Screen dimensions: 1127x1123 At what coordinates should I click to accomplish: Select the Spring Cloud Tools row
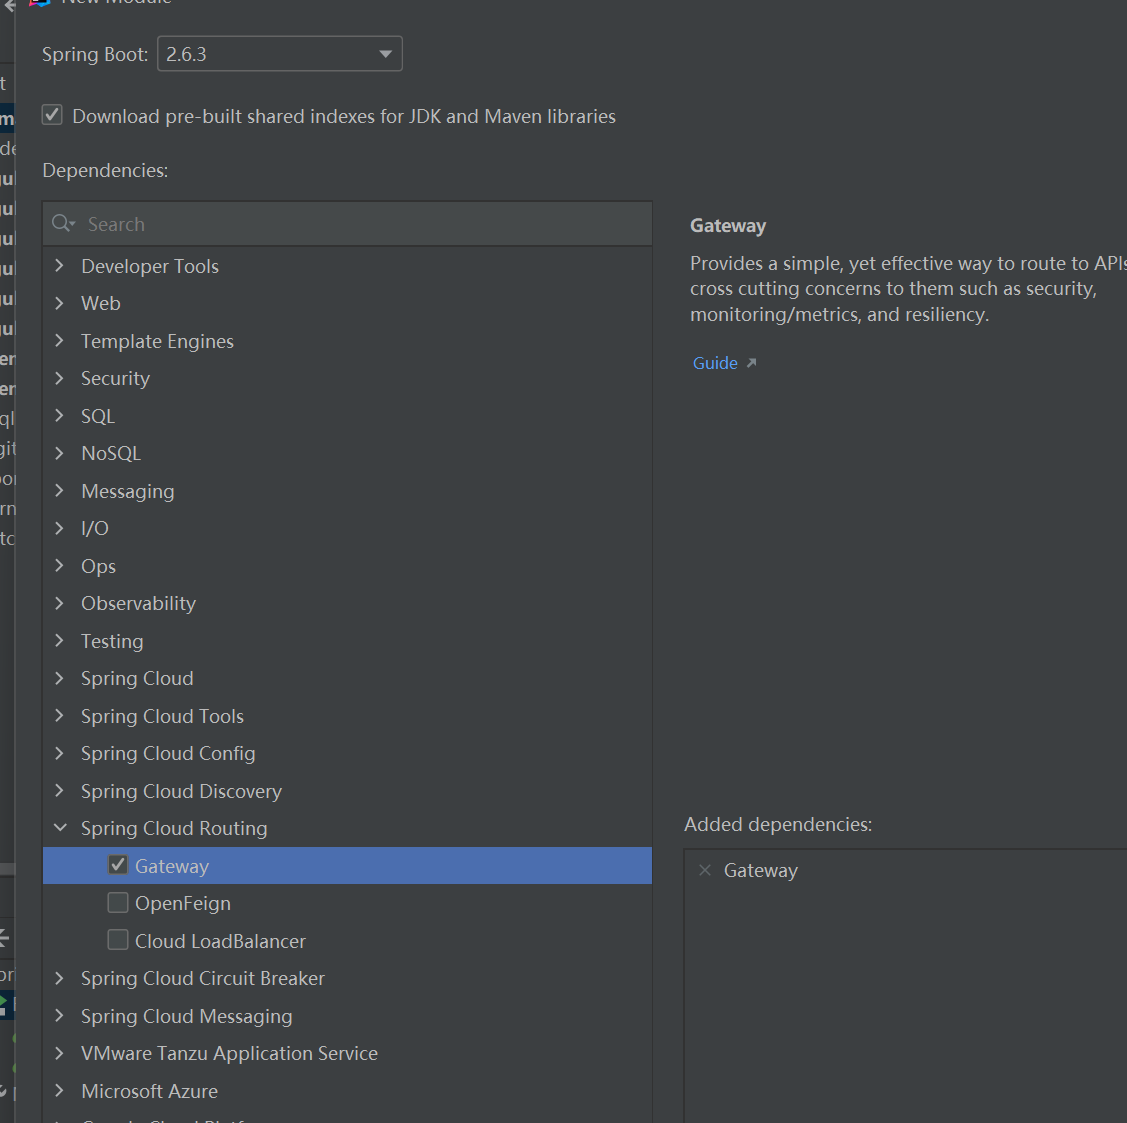click(x=347, y=716)
